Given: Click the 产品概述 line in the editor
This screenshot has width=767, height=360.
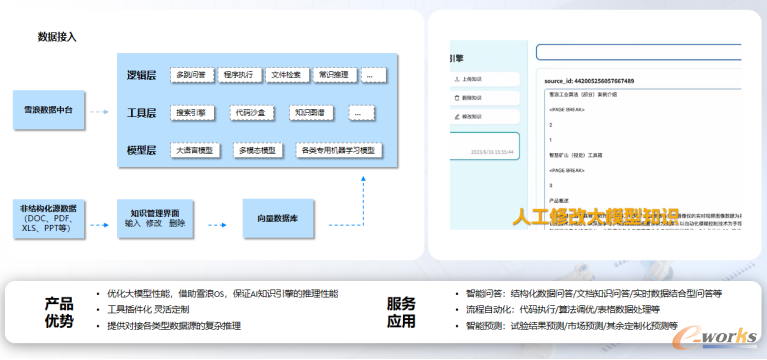Looking at the screenshot, I should pyautogui.click(x=559, y=201).
